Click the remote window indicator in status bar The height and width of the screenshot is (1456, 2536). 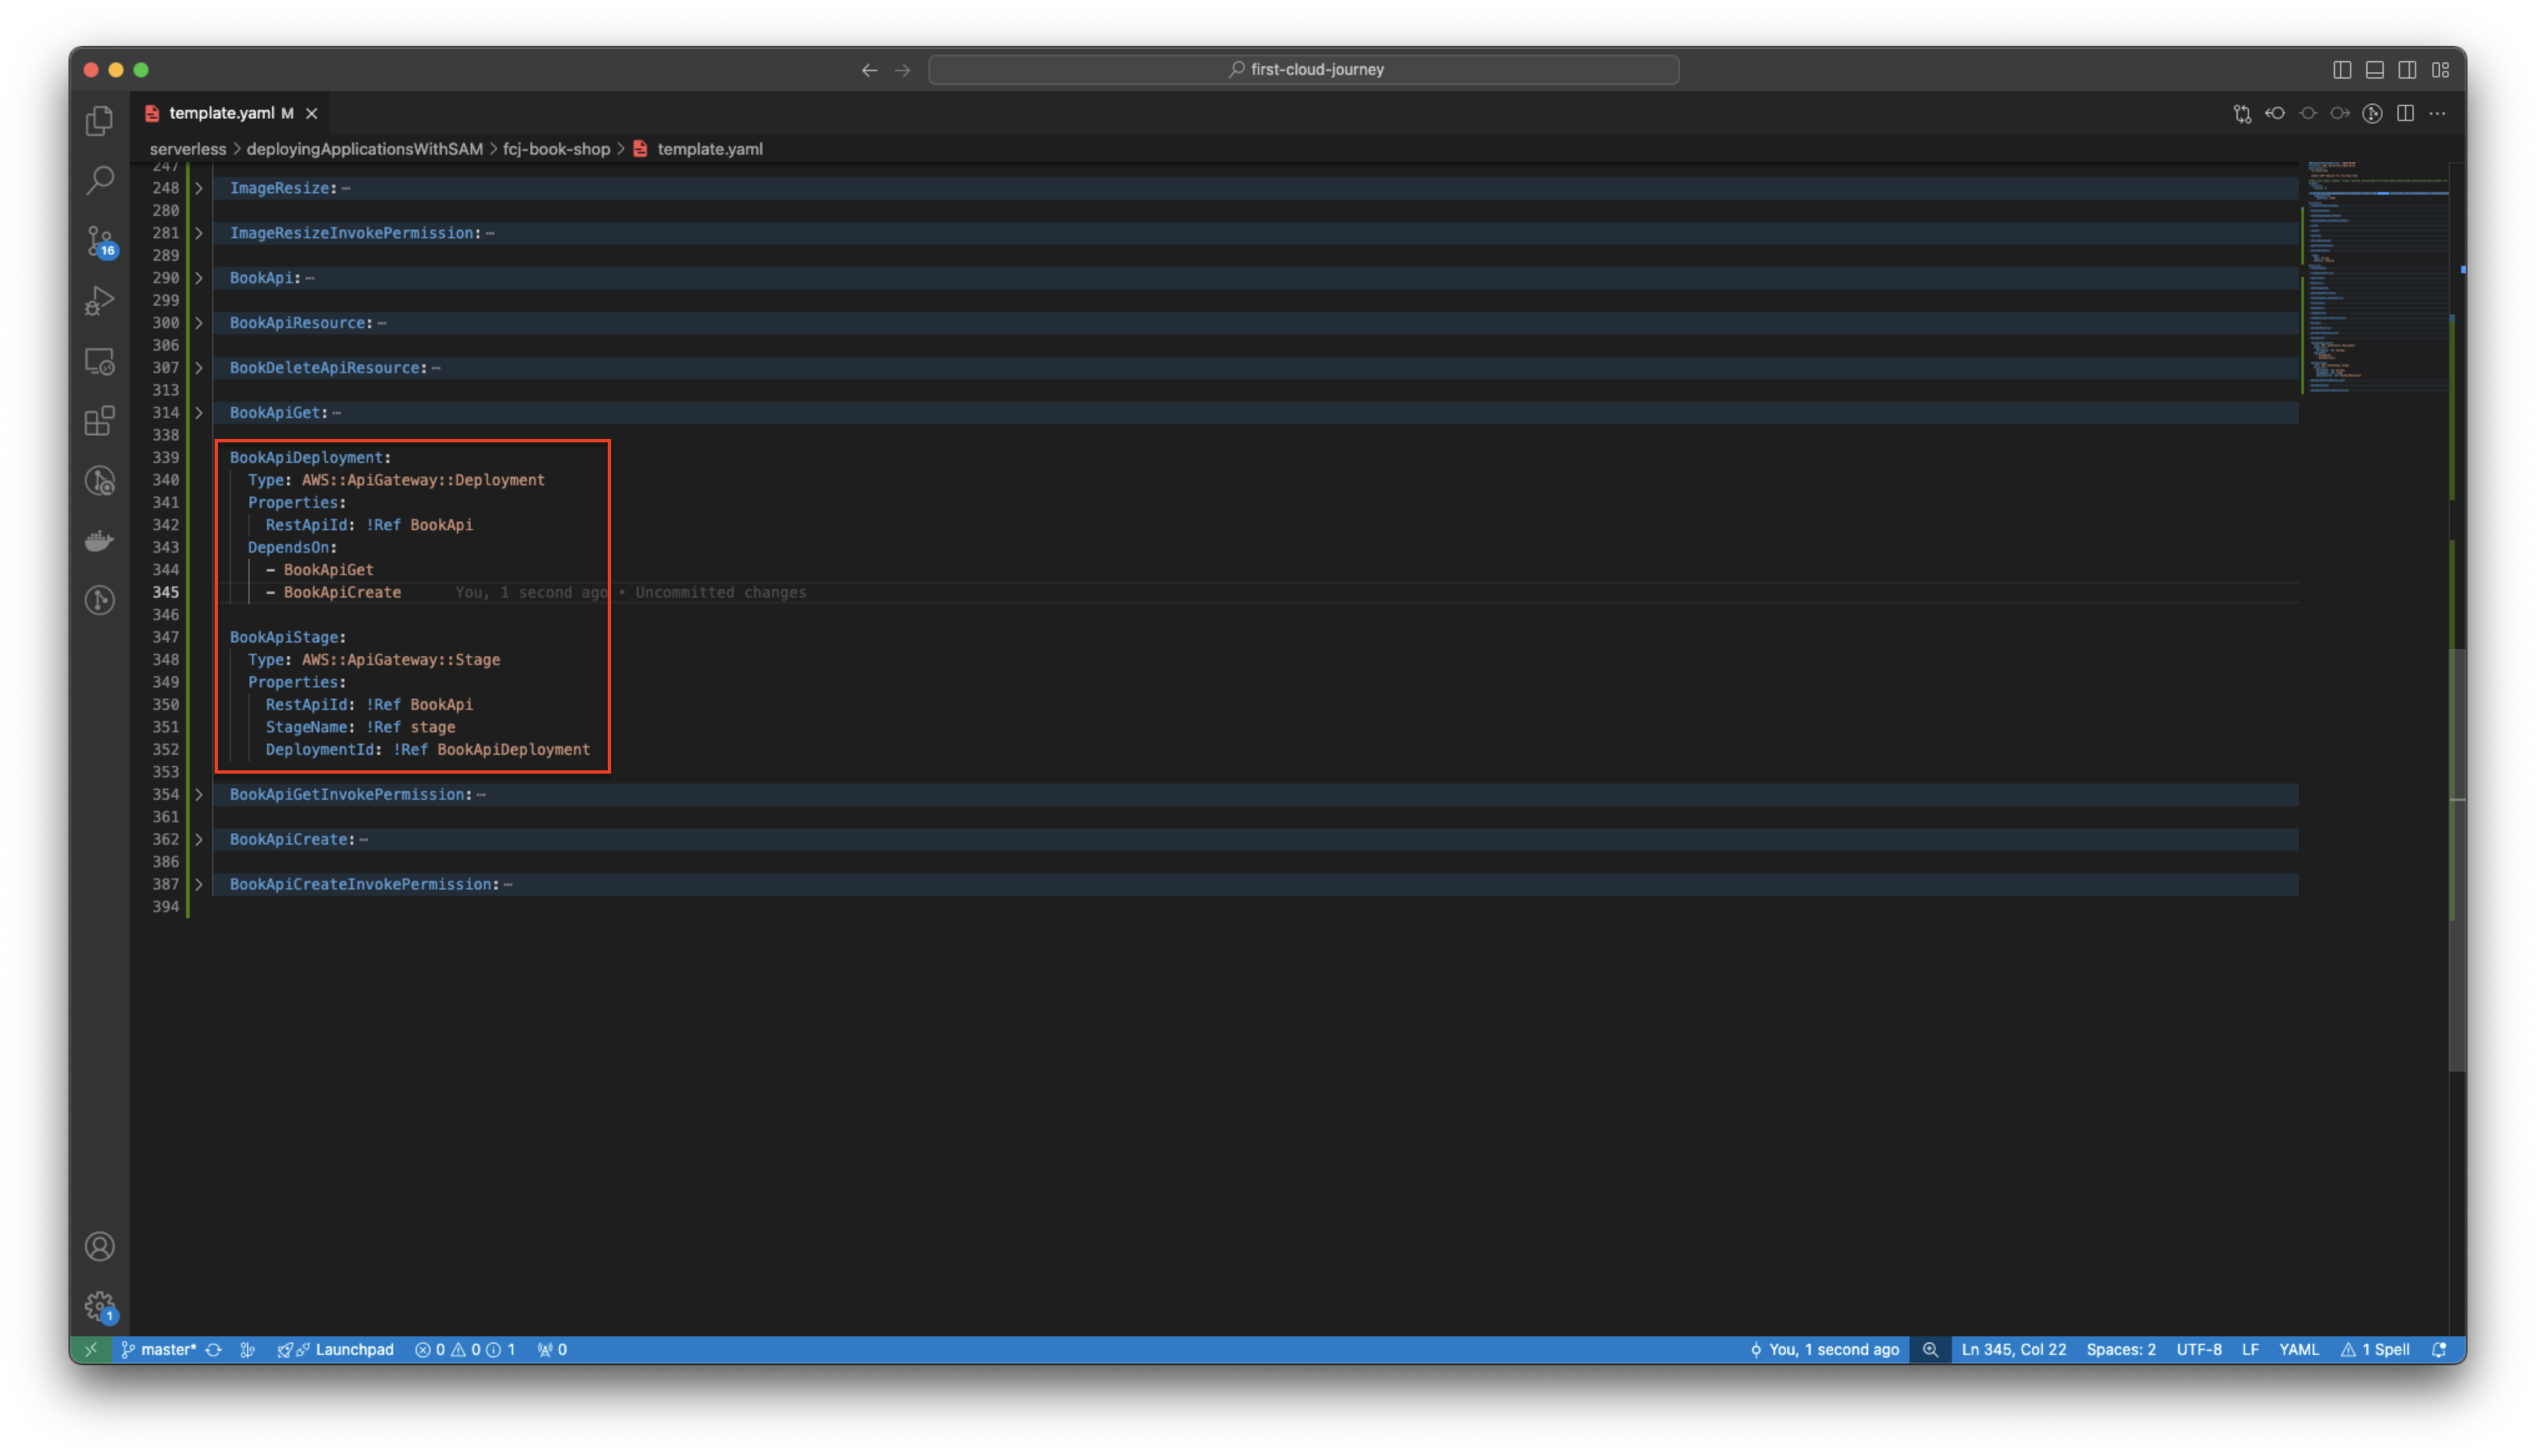tap(91, 1350)
